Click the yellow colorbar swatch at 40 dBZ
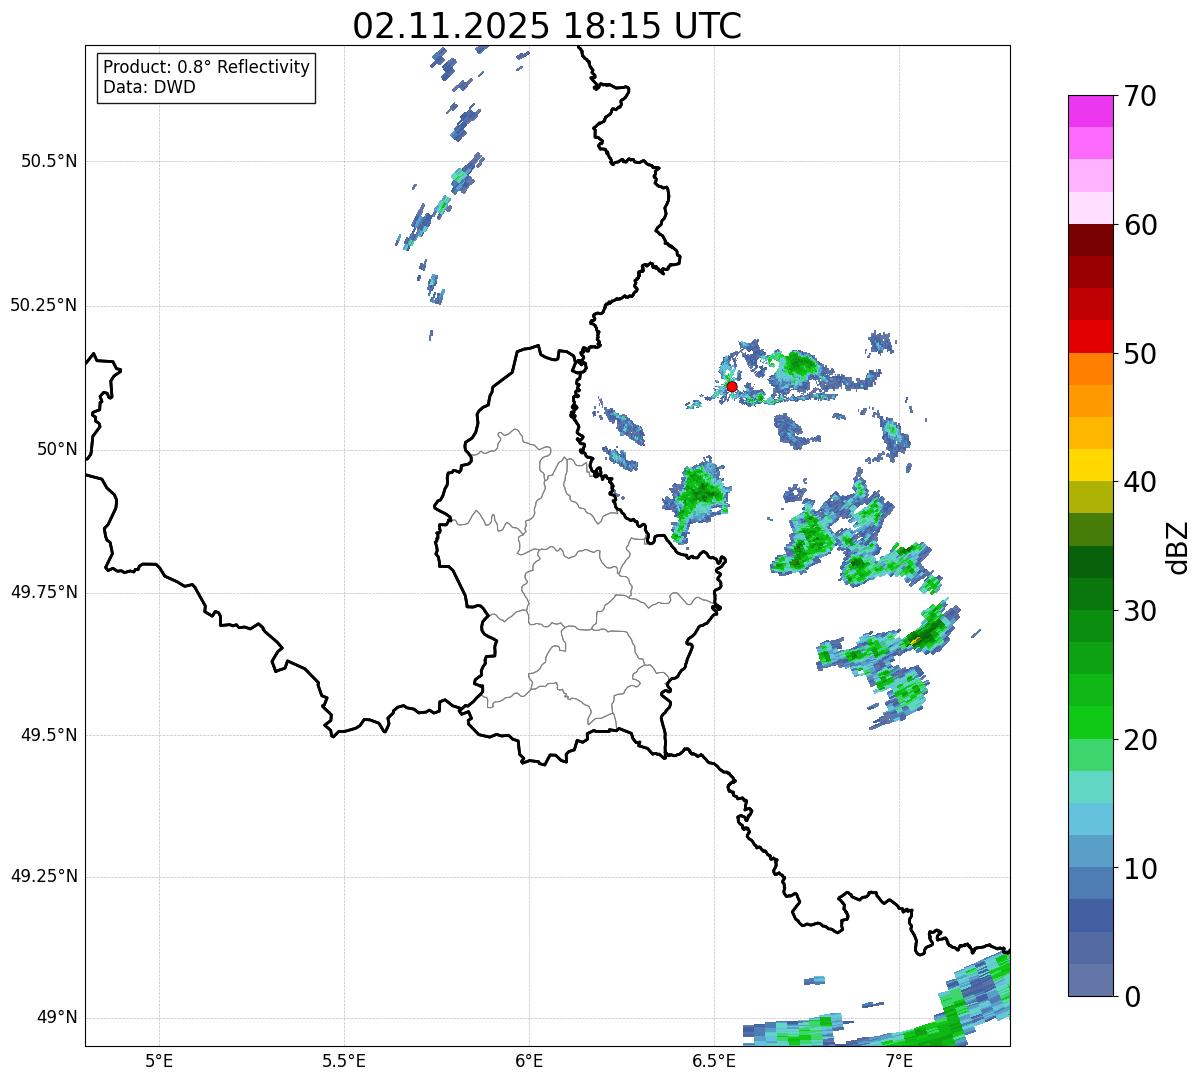 pos(1091,466)
